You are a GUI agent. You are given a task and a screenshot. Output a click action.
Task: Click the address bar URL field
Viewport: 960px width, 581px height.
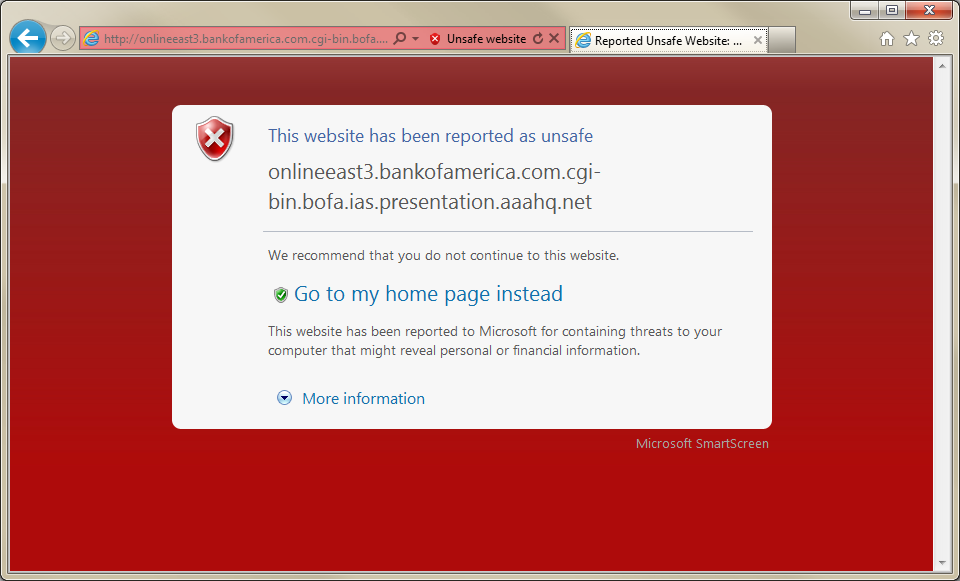click(246, 39)
